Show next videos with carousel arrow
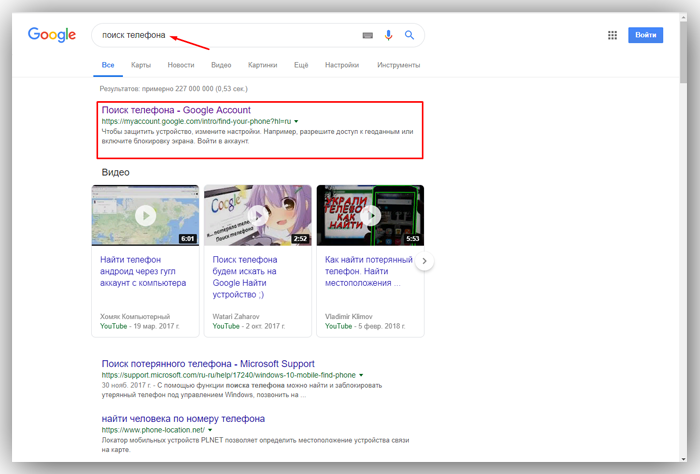 [x=425, y=261]
